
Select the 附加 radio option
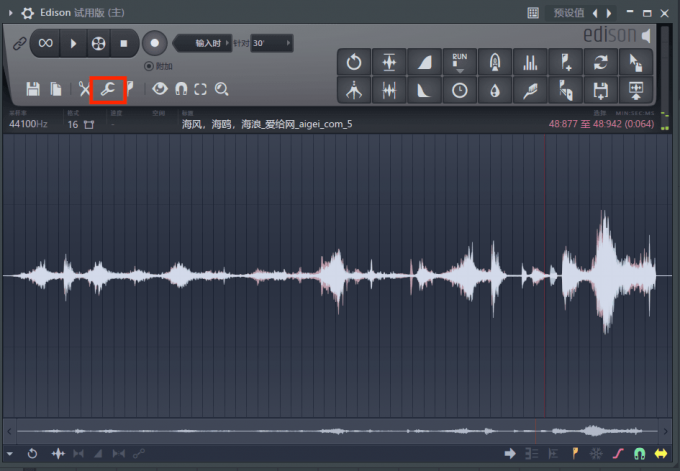pos(150,66)
